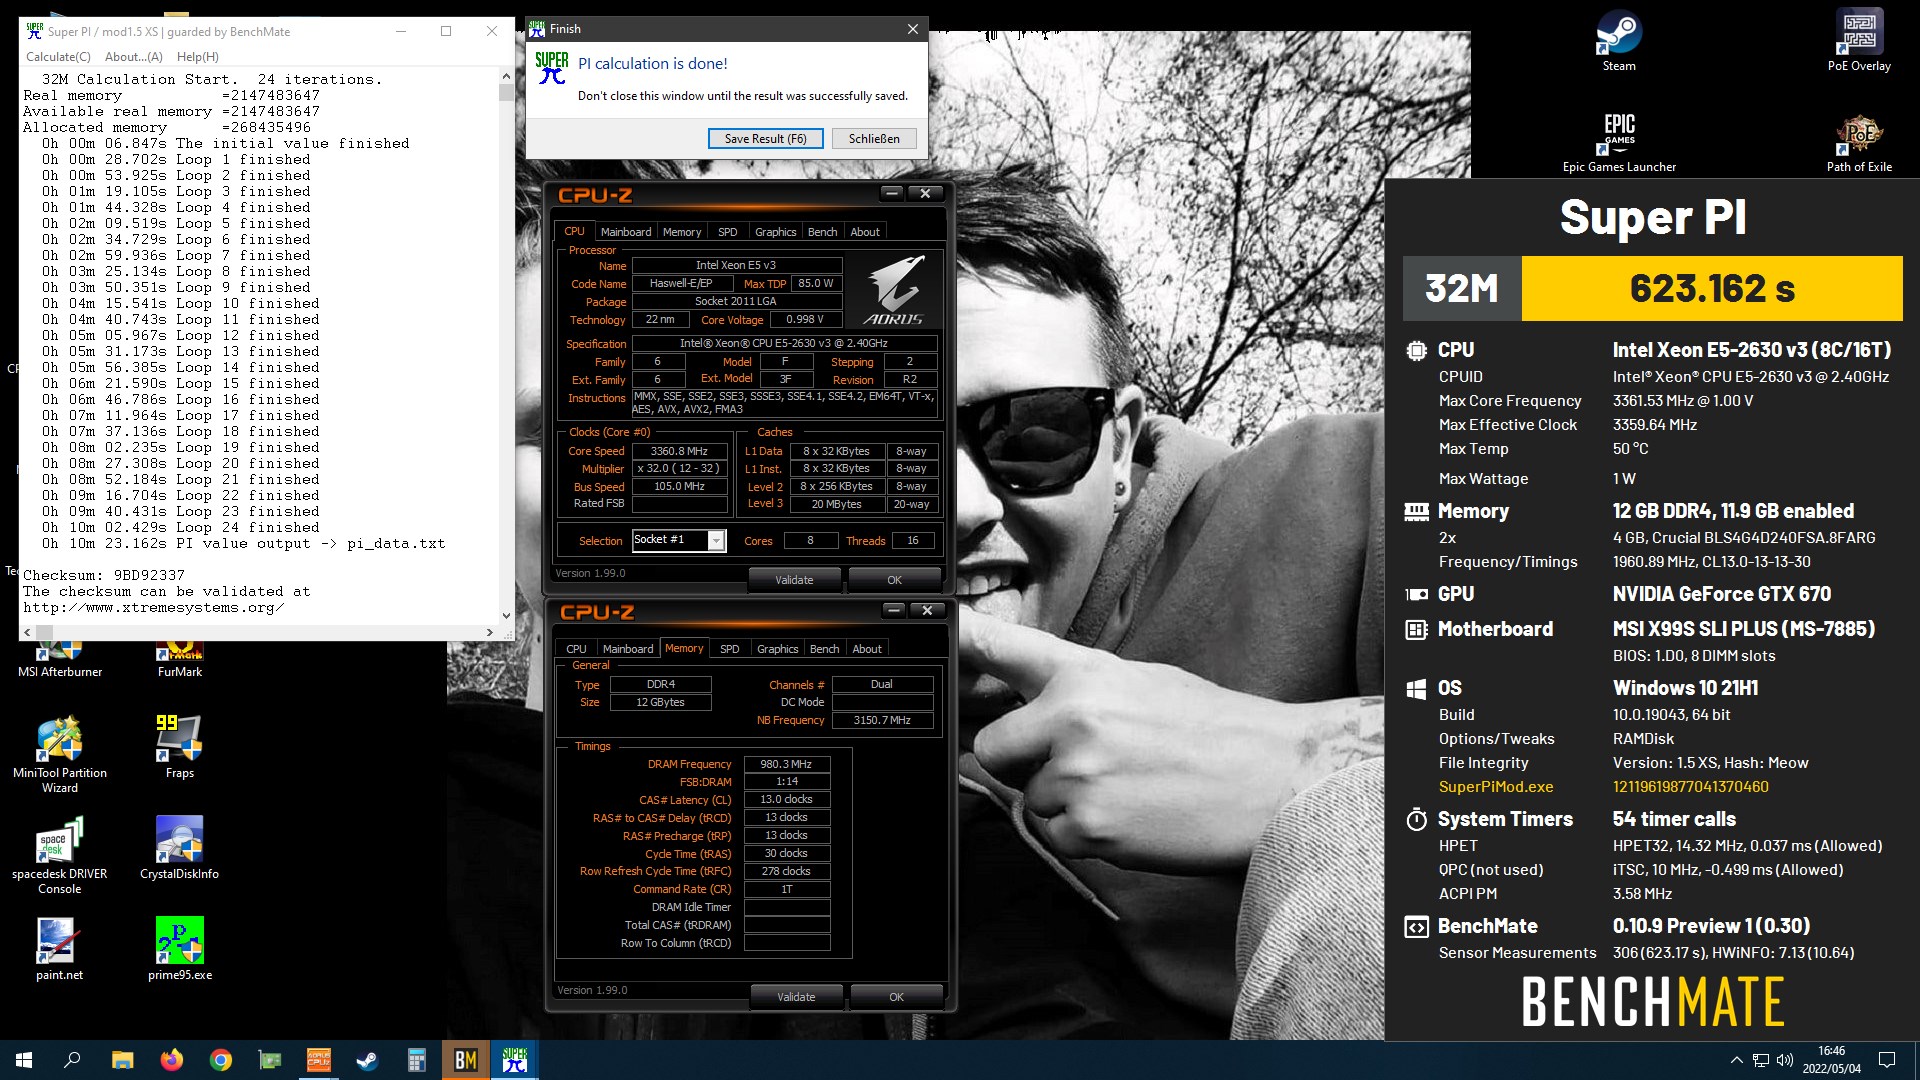Switch to Super PI taskbar icon
The image size is (1920, 1080).
[x=515, y=1060]
